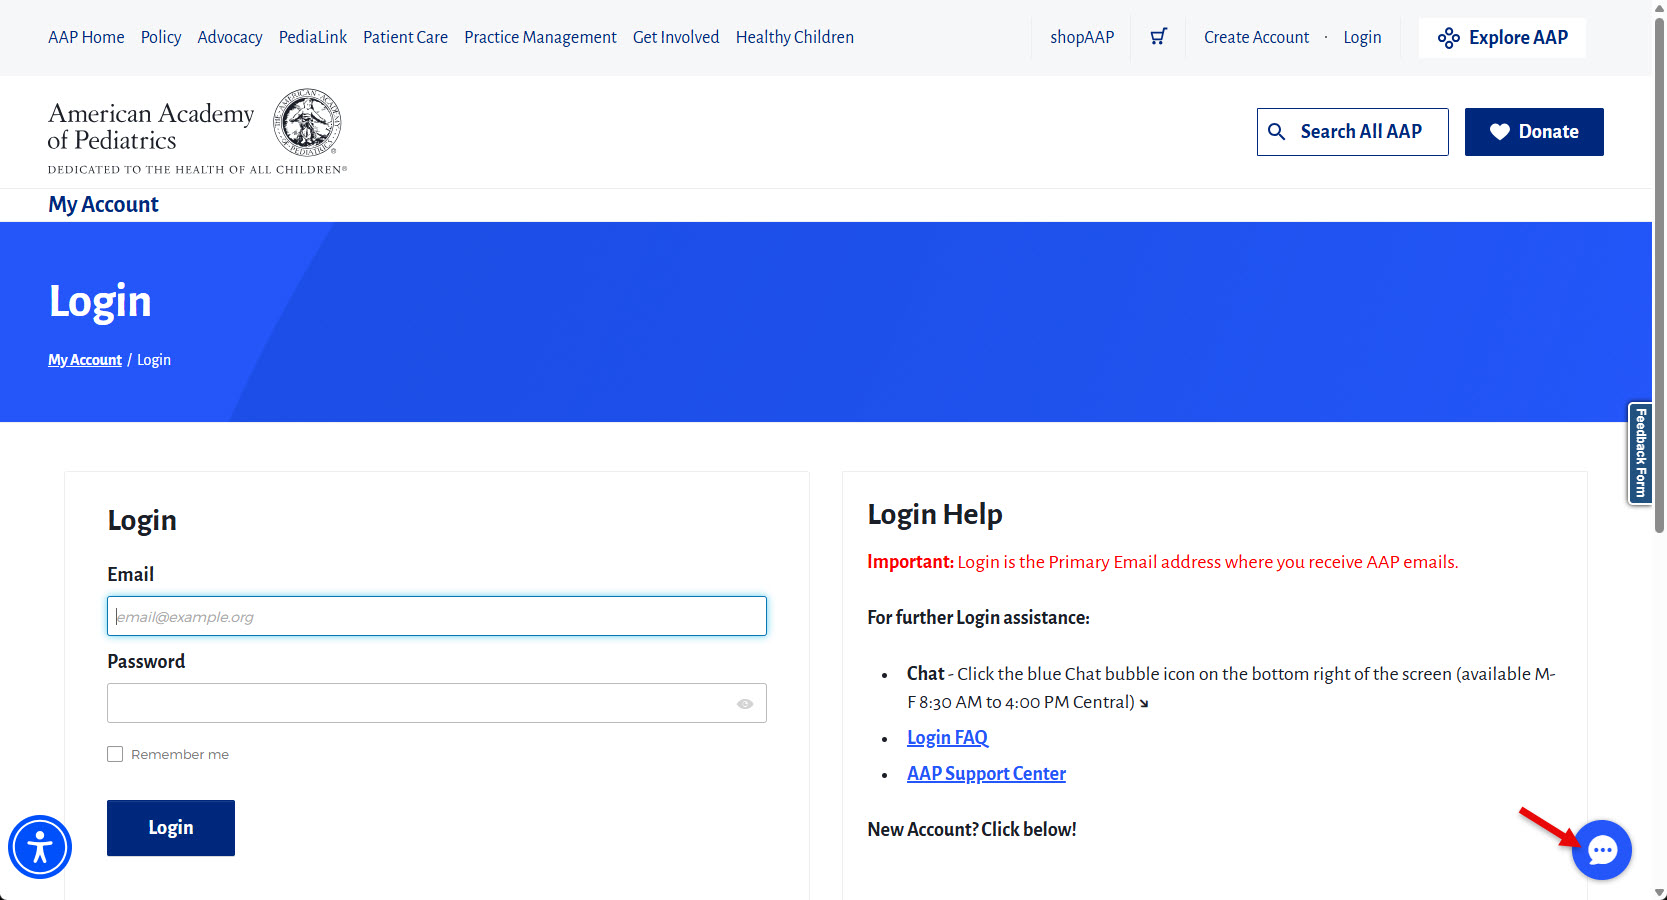The height and width of the screenshot is (900, 1667).
Task: Open the Get Involved menu item
Action: point(676,37)
